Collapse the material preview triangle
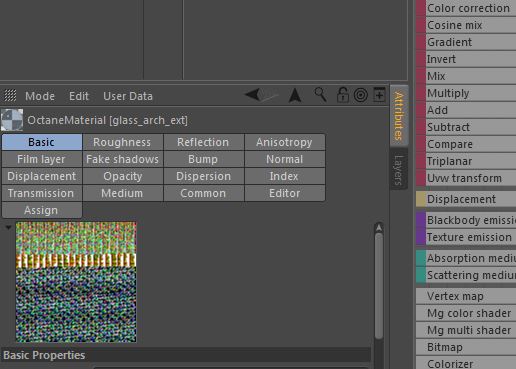Image resolution: width=516 pixels, height=369 pixels. coord(8,228)
